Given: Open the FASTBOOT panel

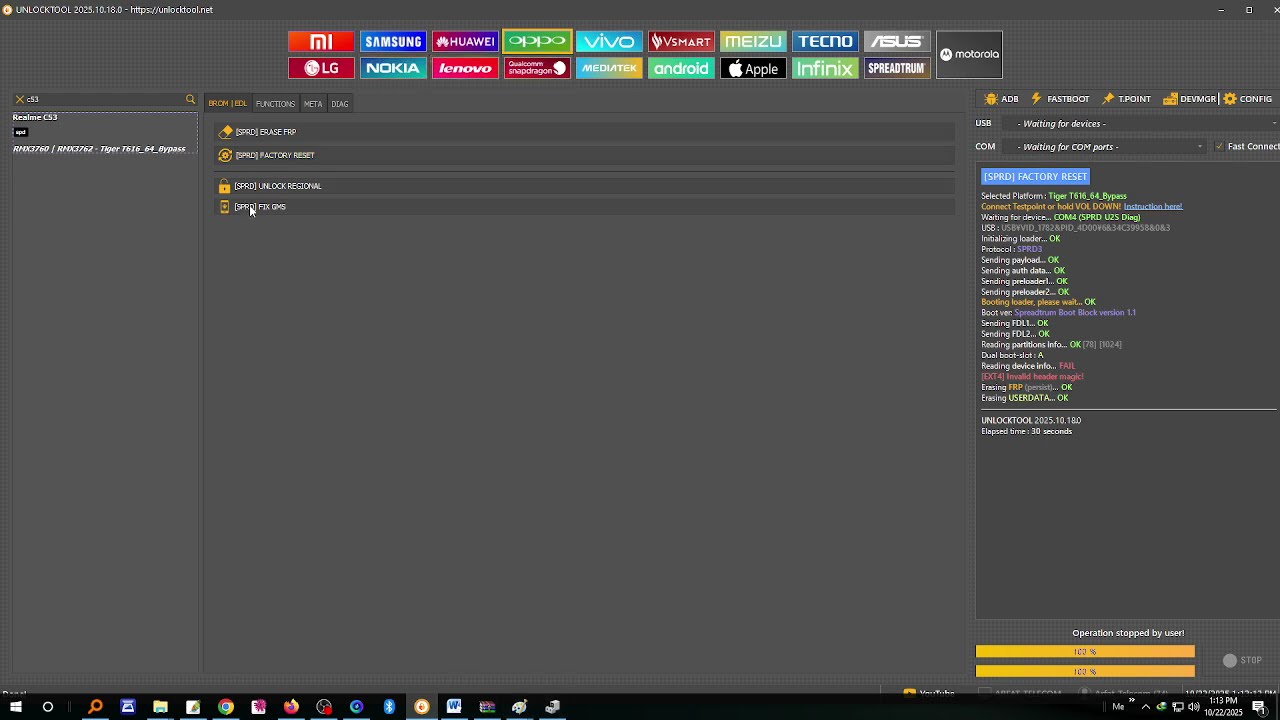Looking at the screenshot, I should 1060,99.
